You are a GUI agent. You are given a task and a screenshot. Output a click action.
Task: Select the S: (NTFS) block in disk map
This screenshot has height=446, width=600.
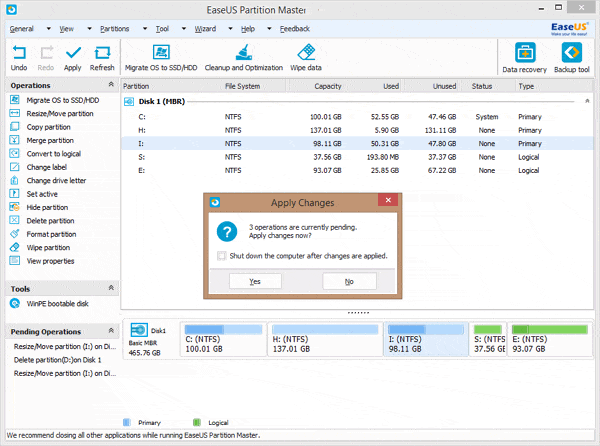coord(488,339)
